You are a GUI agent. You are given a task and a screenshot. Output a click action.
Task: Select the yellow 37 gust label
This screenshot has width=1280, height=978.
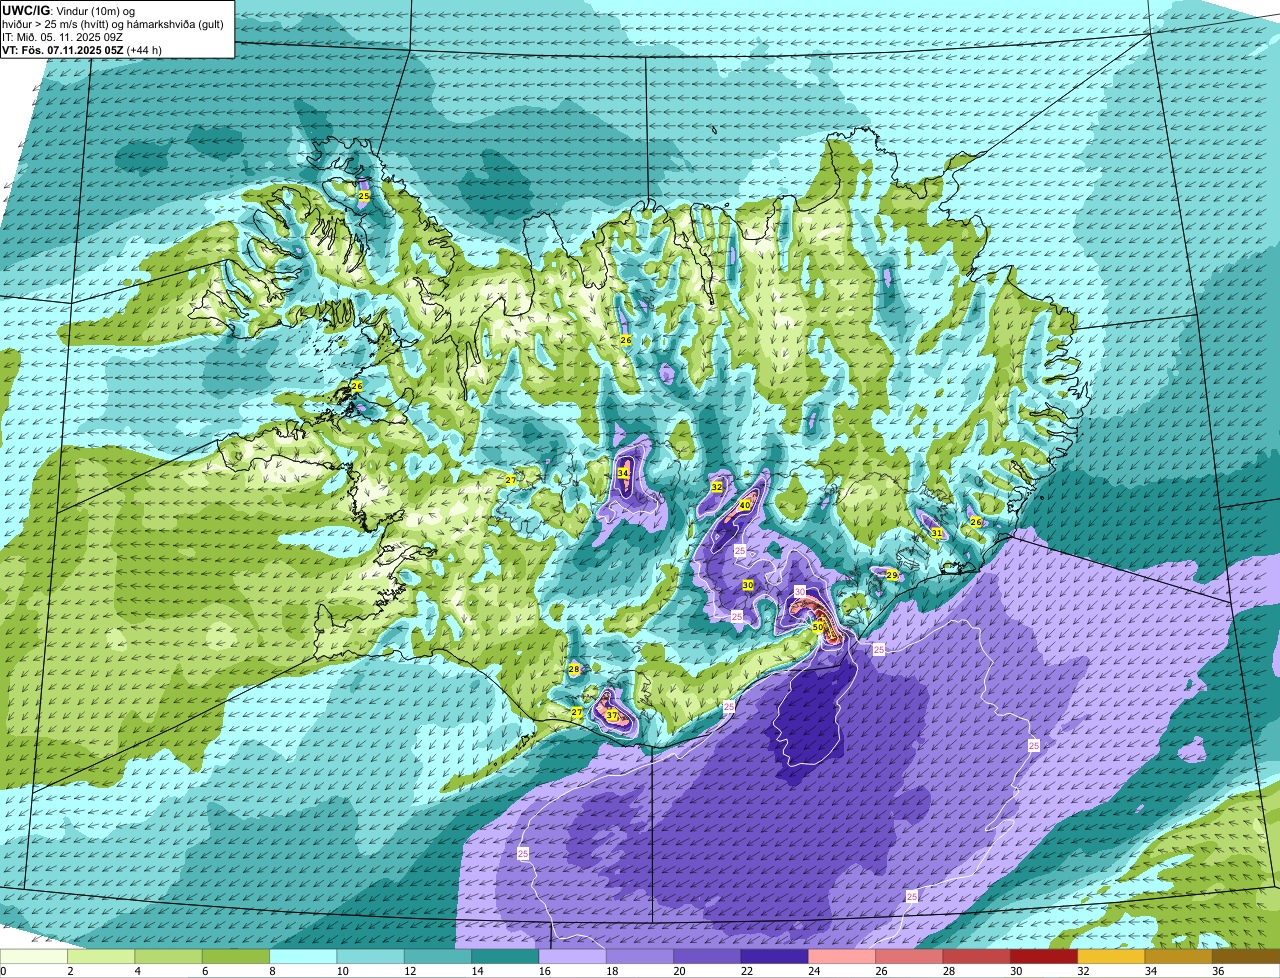[611, 715]
